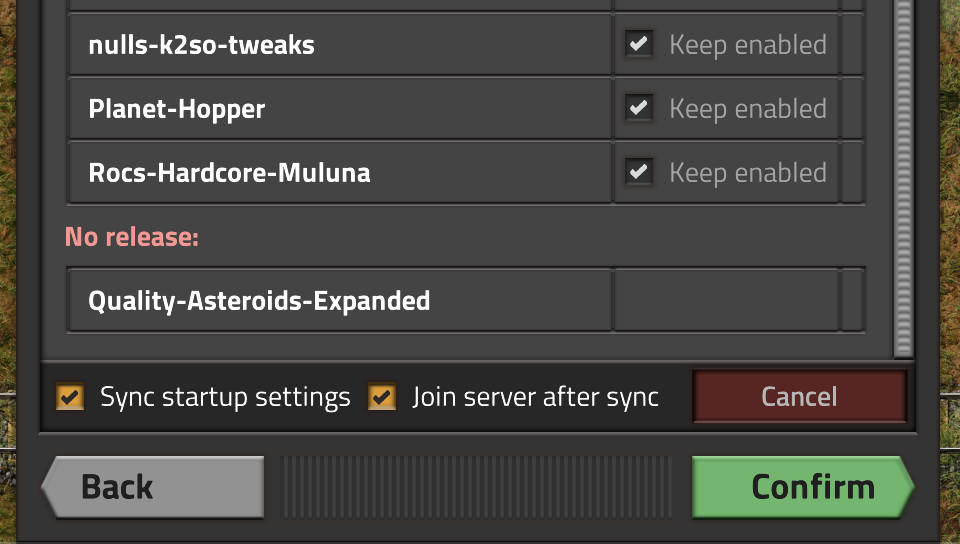Click the "Keep enabled" text in Rocs-Hardcore-Muluna row
The height and width of the screenshot is (544, 960).
748,172
